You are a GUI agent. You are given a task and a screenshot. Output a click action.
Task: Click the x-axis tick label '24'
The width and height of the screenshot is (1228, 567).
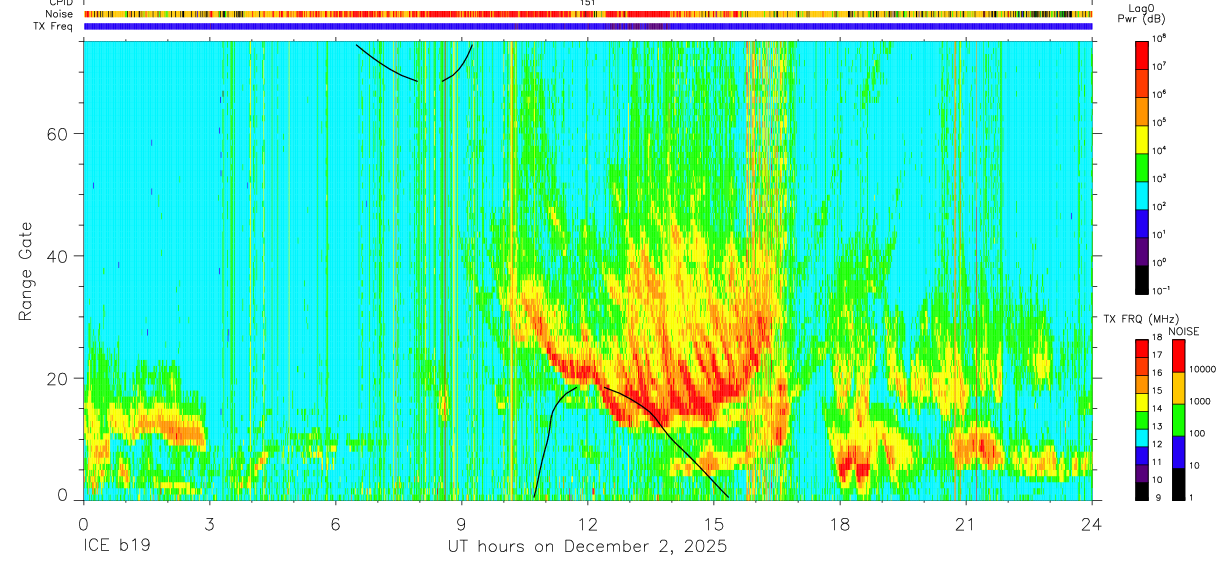click(1092, 523)
